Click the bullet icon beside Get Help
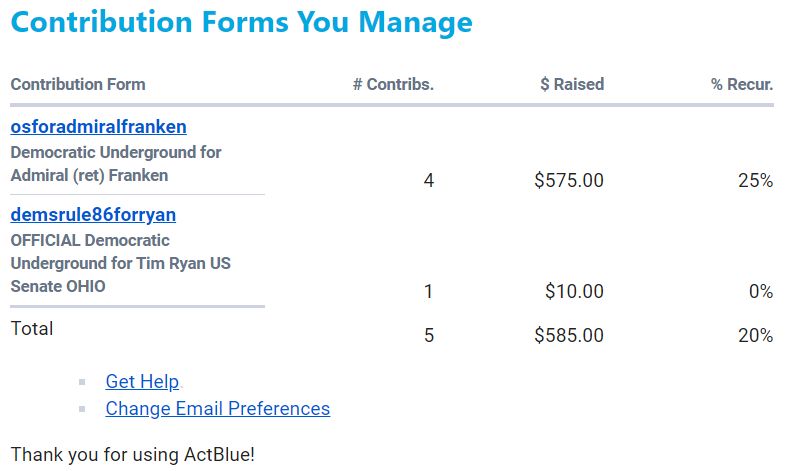Screen dimensions: 788x471 [82, 383]
